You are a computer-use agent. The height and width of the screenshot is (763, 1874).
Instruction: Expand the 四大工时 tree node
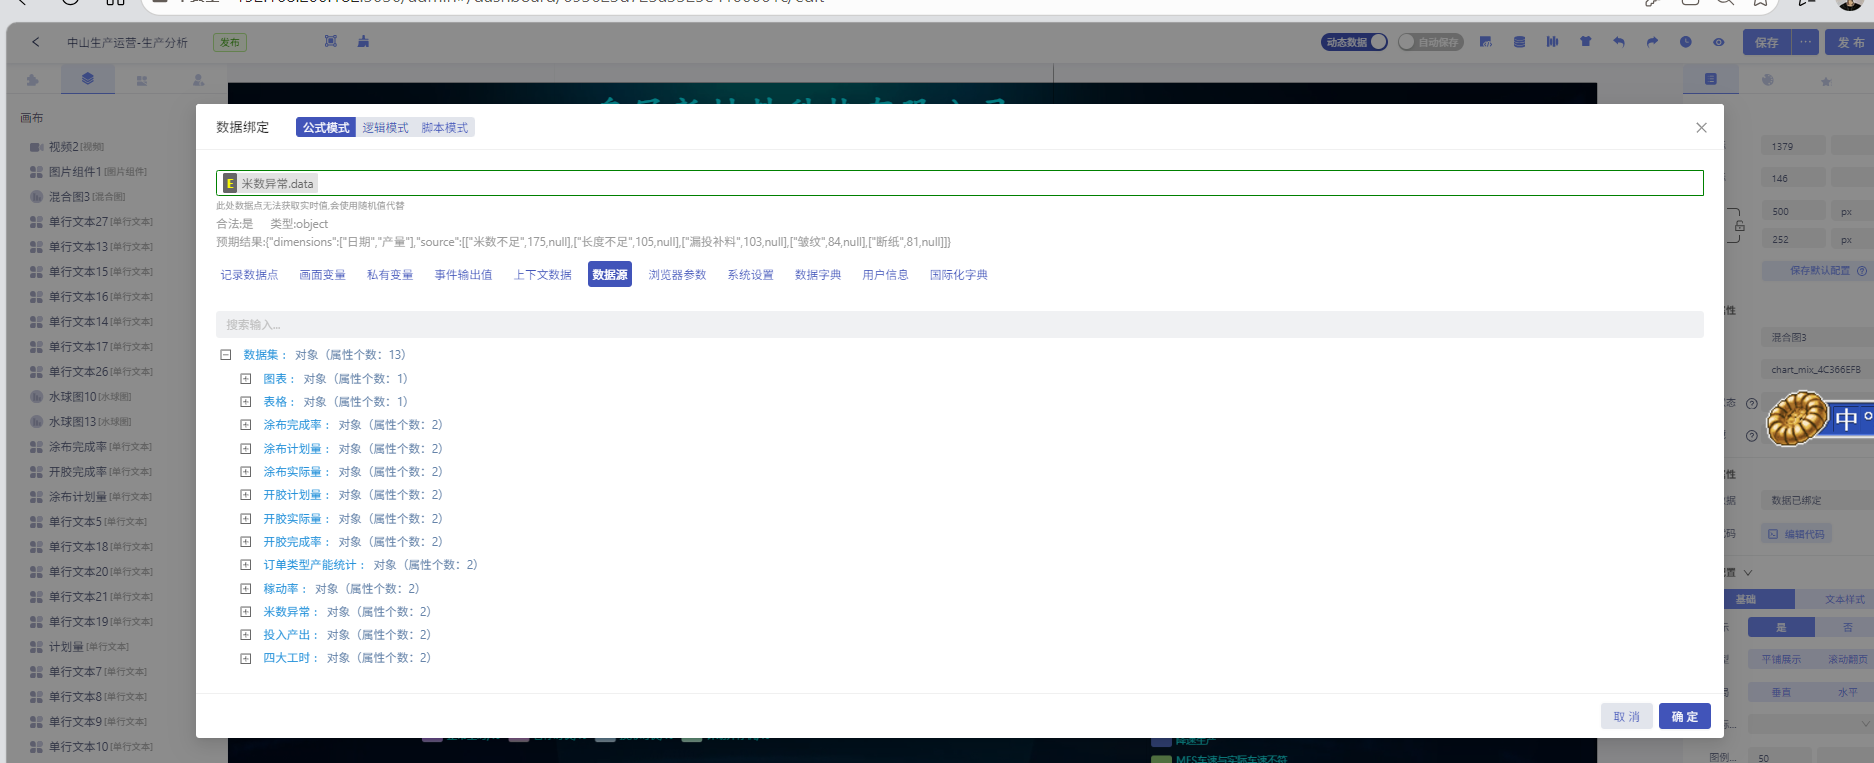point(245,658)
